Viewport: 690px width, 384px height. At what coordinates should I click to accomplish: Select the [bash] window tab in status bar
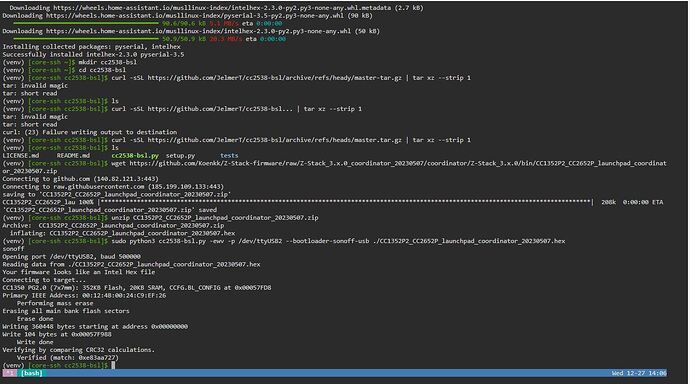coord(32,373)
